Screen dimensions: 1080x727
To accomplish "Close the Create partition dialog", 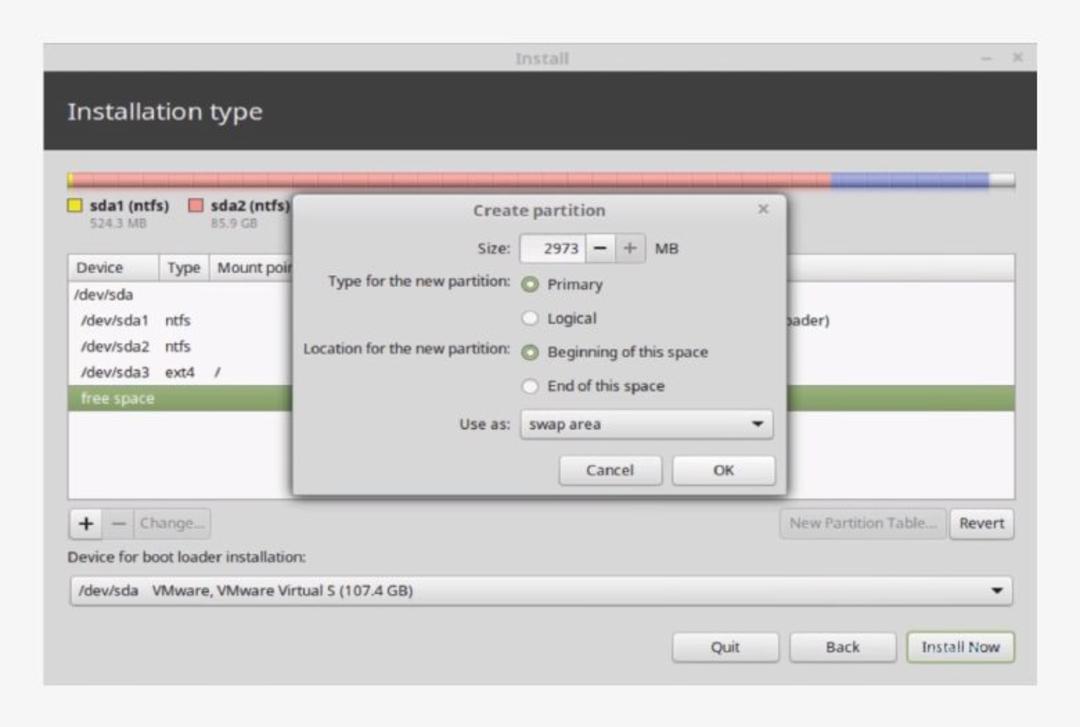I will pyautogui.click(x=762, y=209).
